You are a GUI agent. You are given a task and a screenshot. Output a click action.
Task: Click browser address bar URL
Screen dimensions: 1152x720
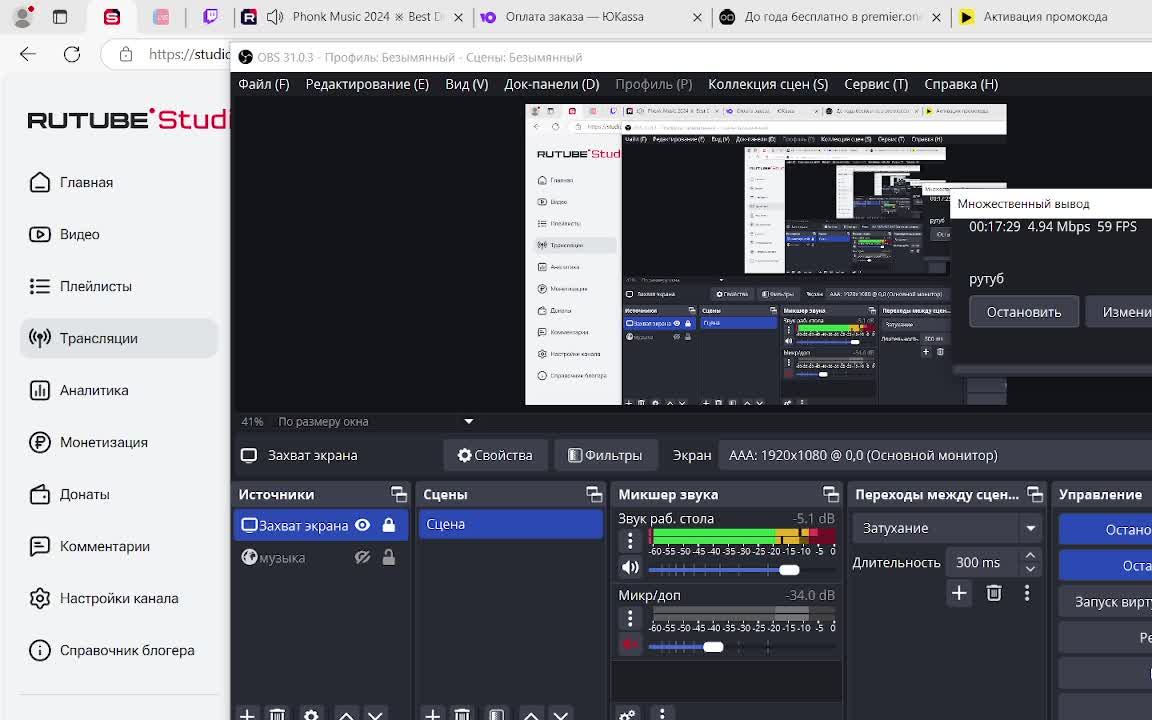pos(190,54)
